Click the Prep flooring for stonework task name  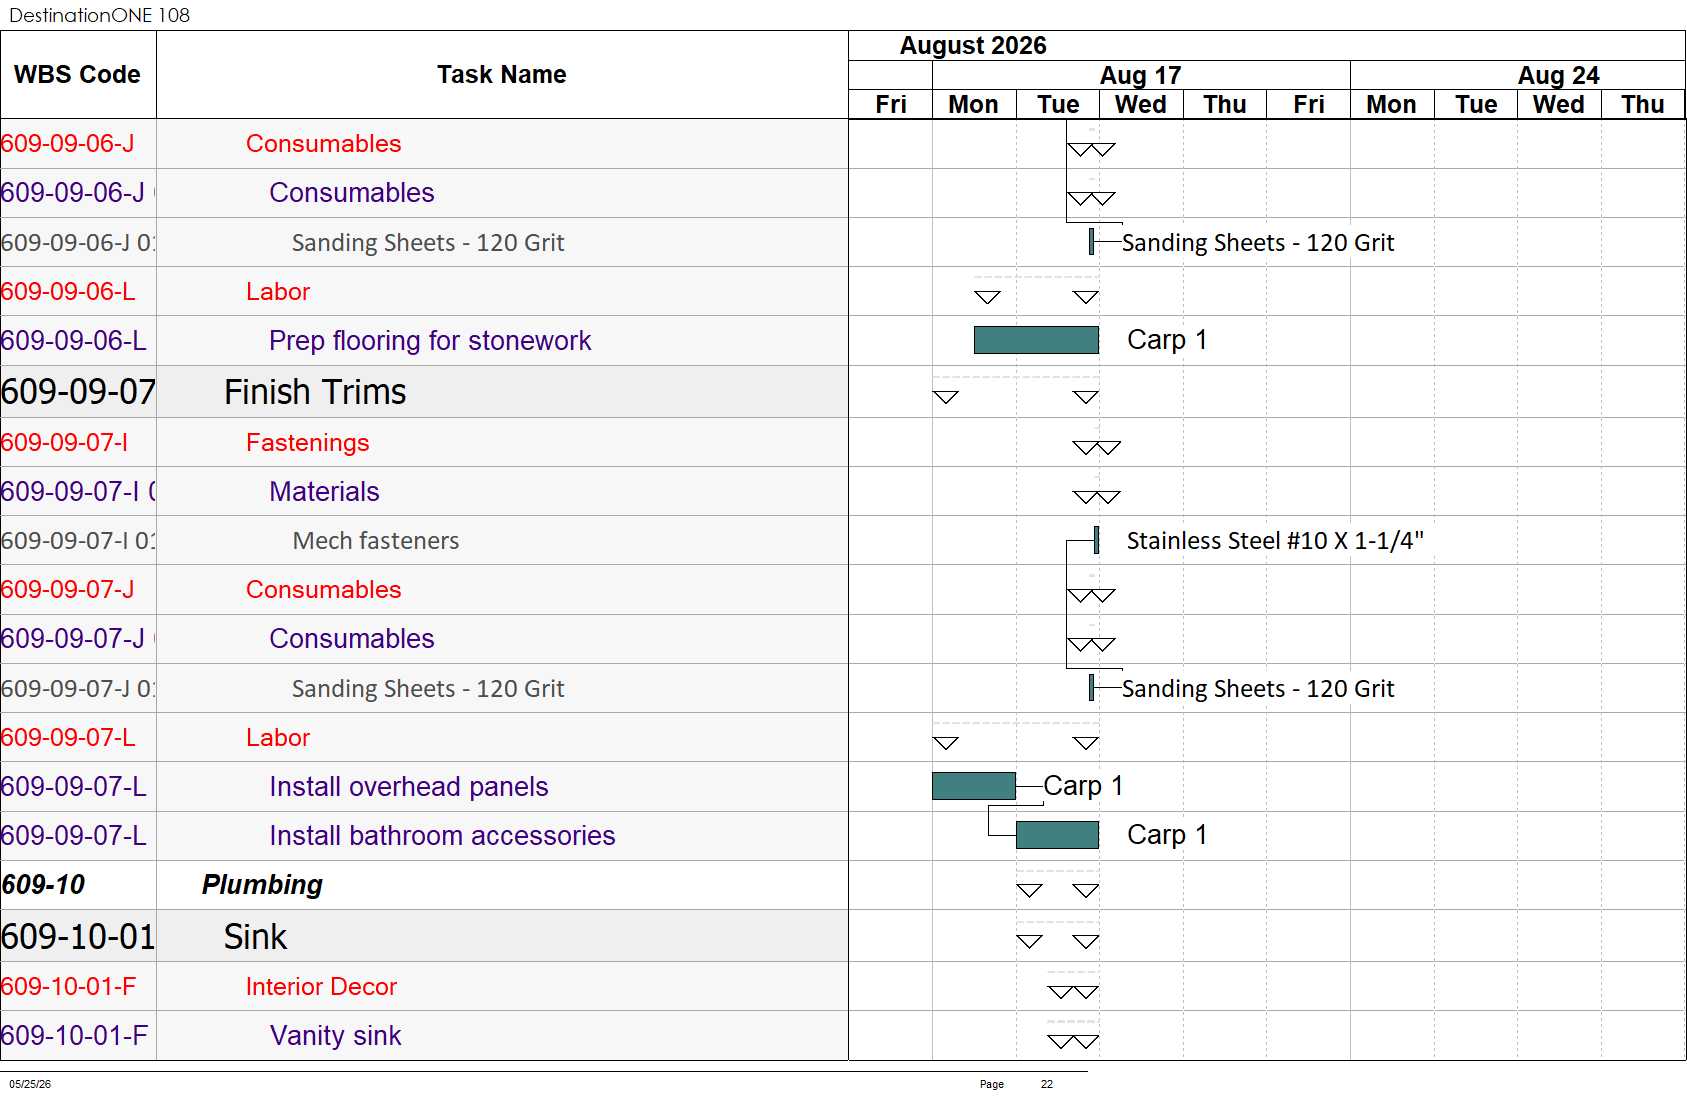tap(430, 341)
